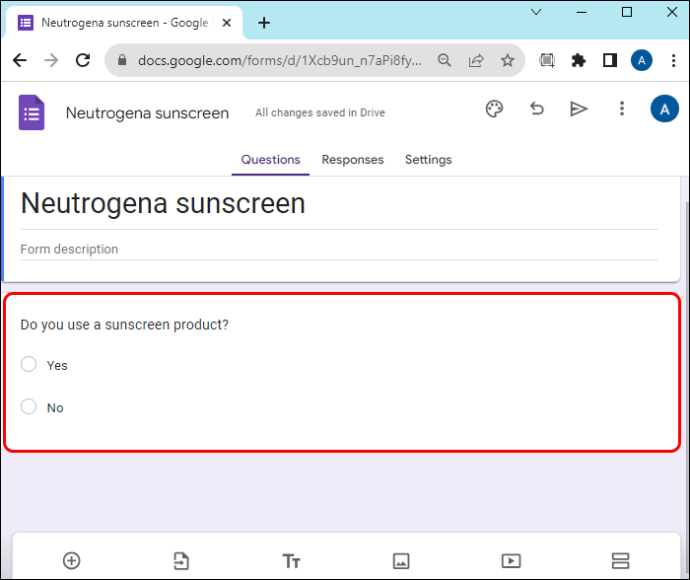690x580 pixels.
Task: Click the browser Back arrow
Action: click(x=20, y=60)
